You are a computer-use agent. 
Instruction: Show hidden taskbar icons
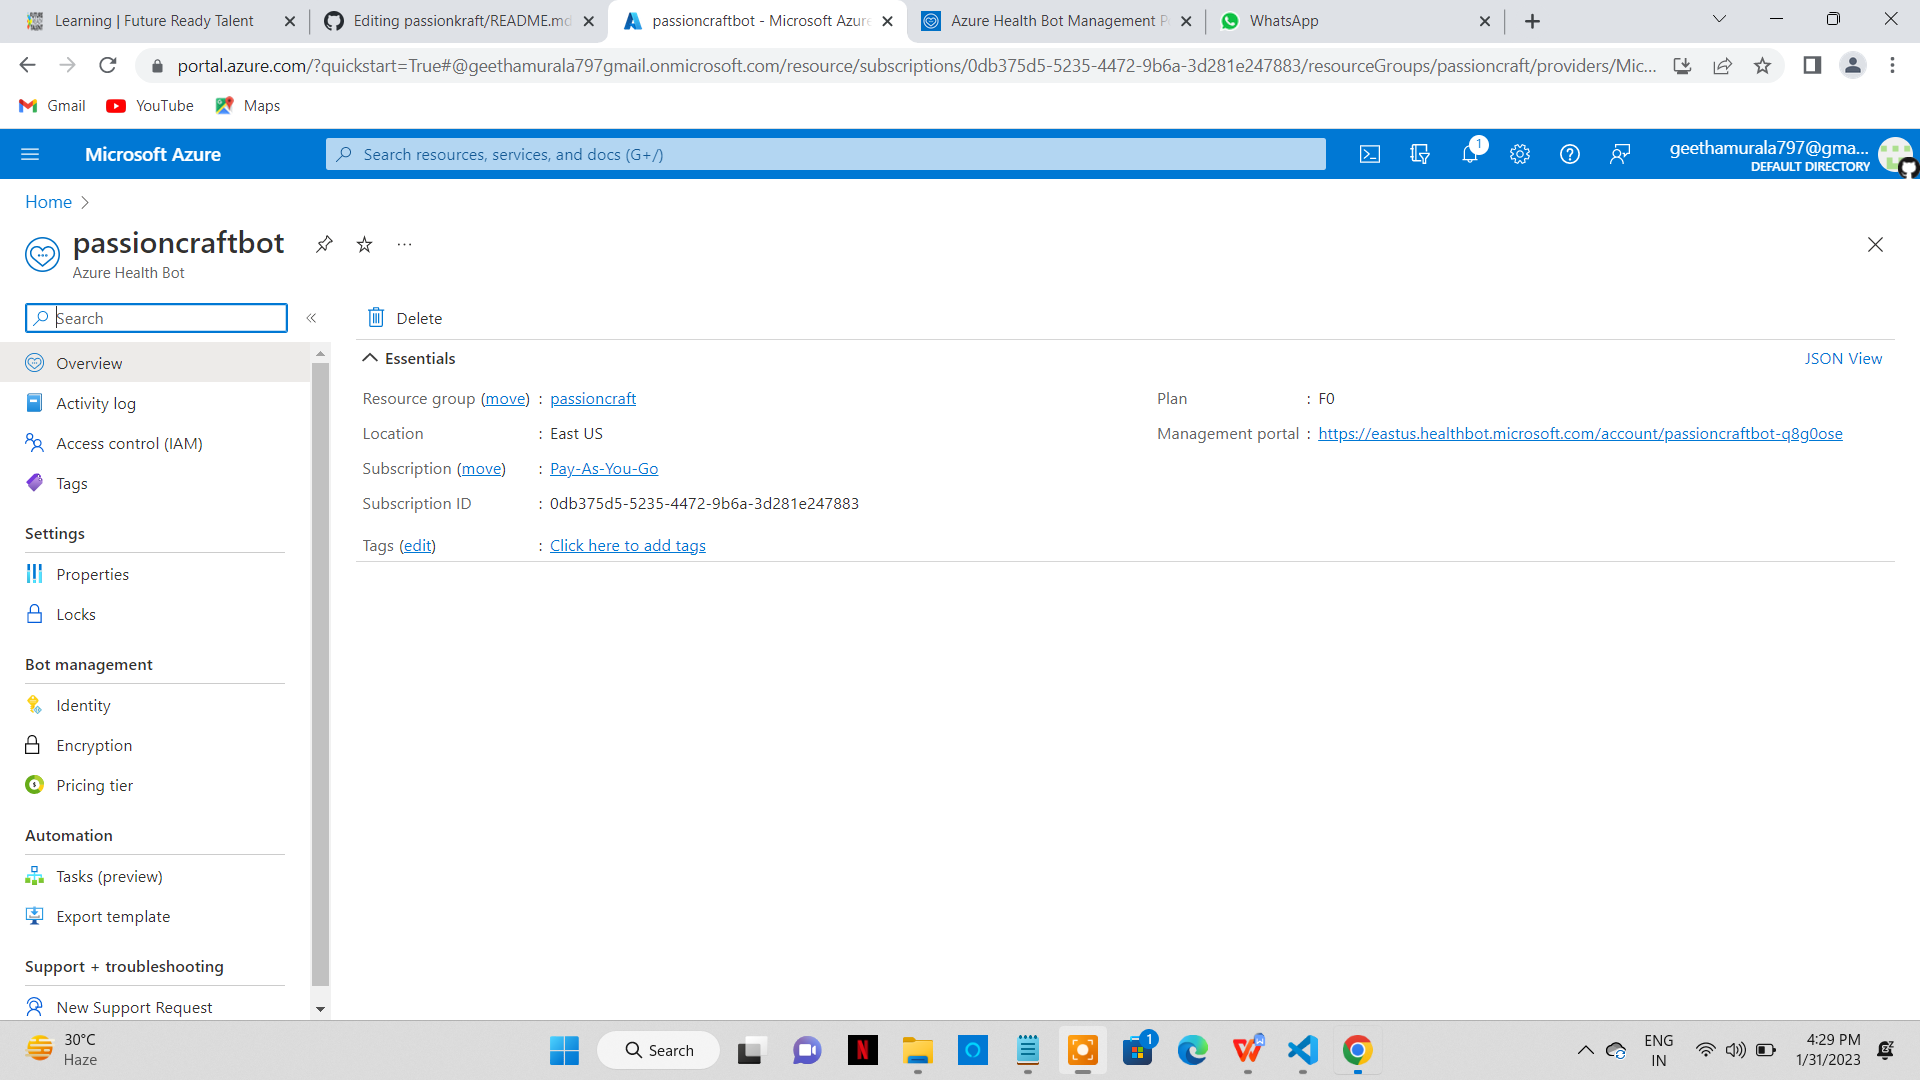[x=1584, y=1051]
